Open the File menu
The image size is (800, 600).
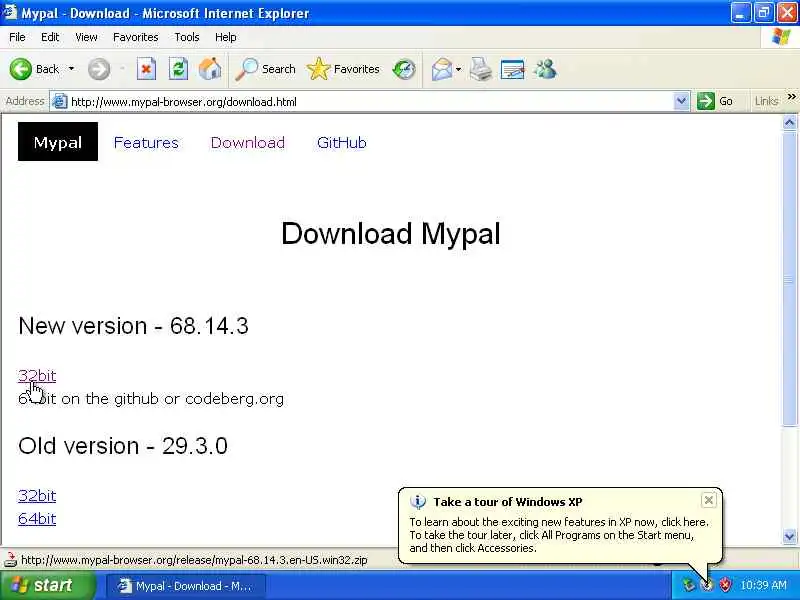tap(17, 37)
